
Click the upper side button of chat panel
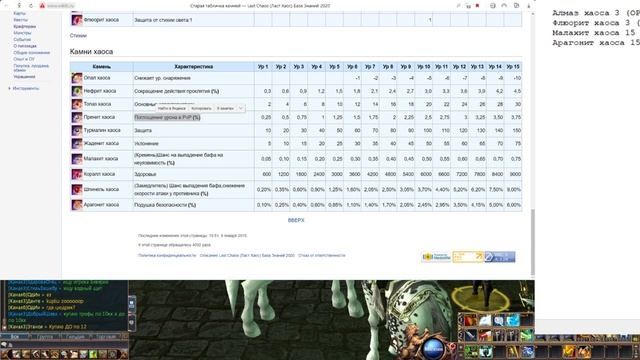[132, 304]
